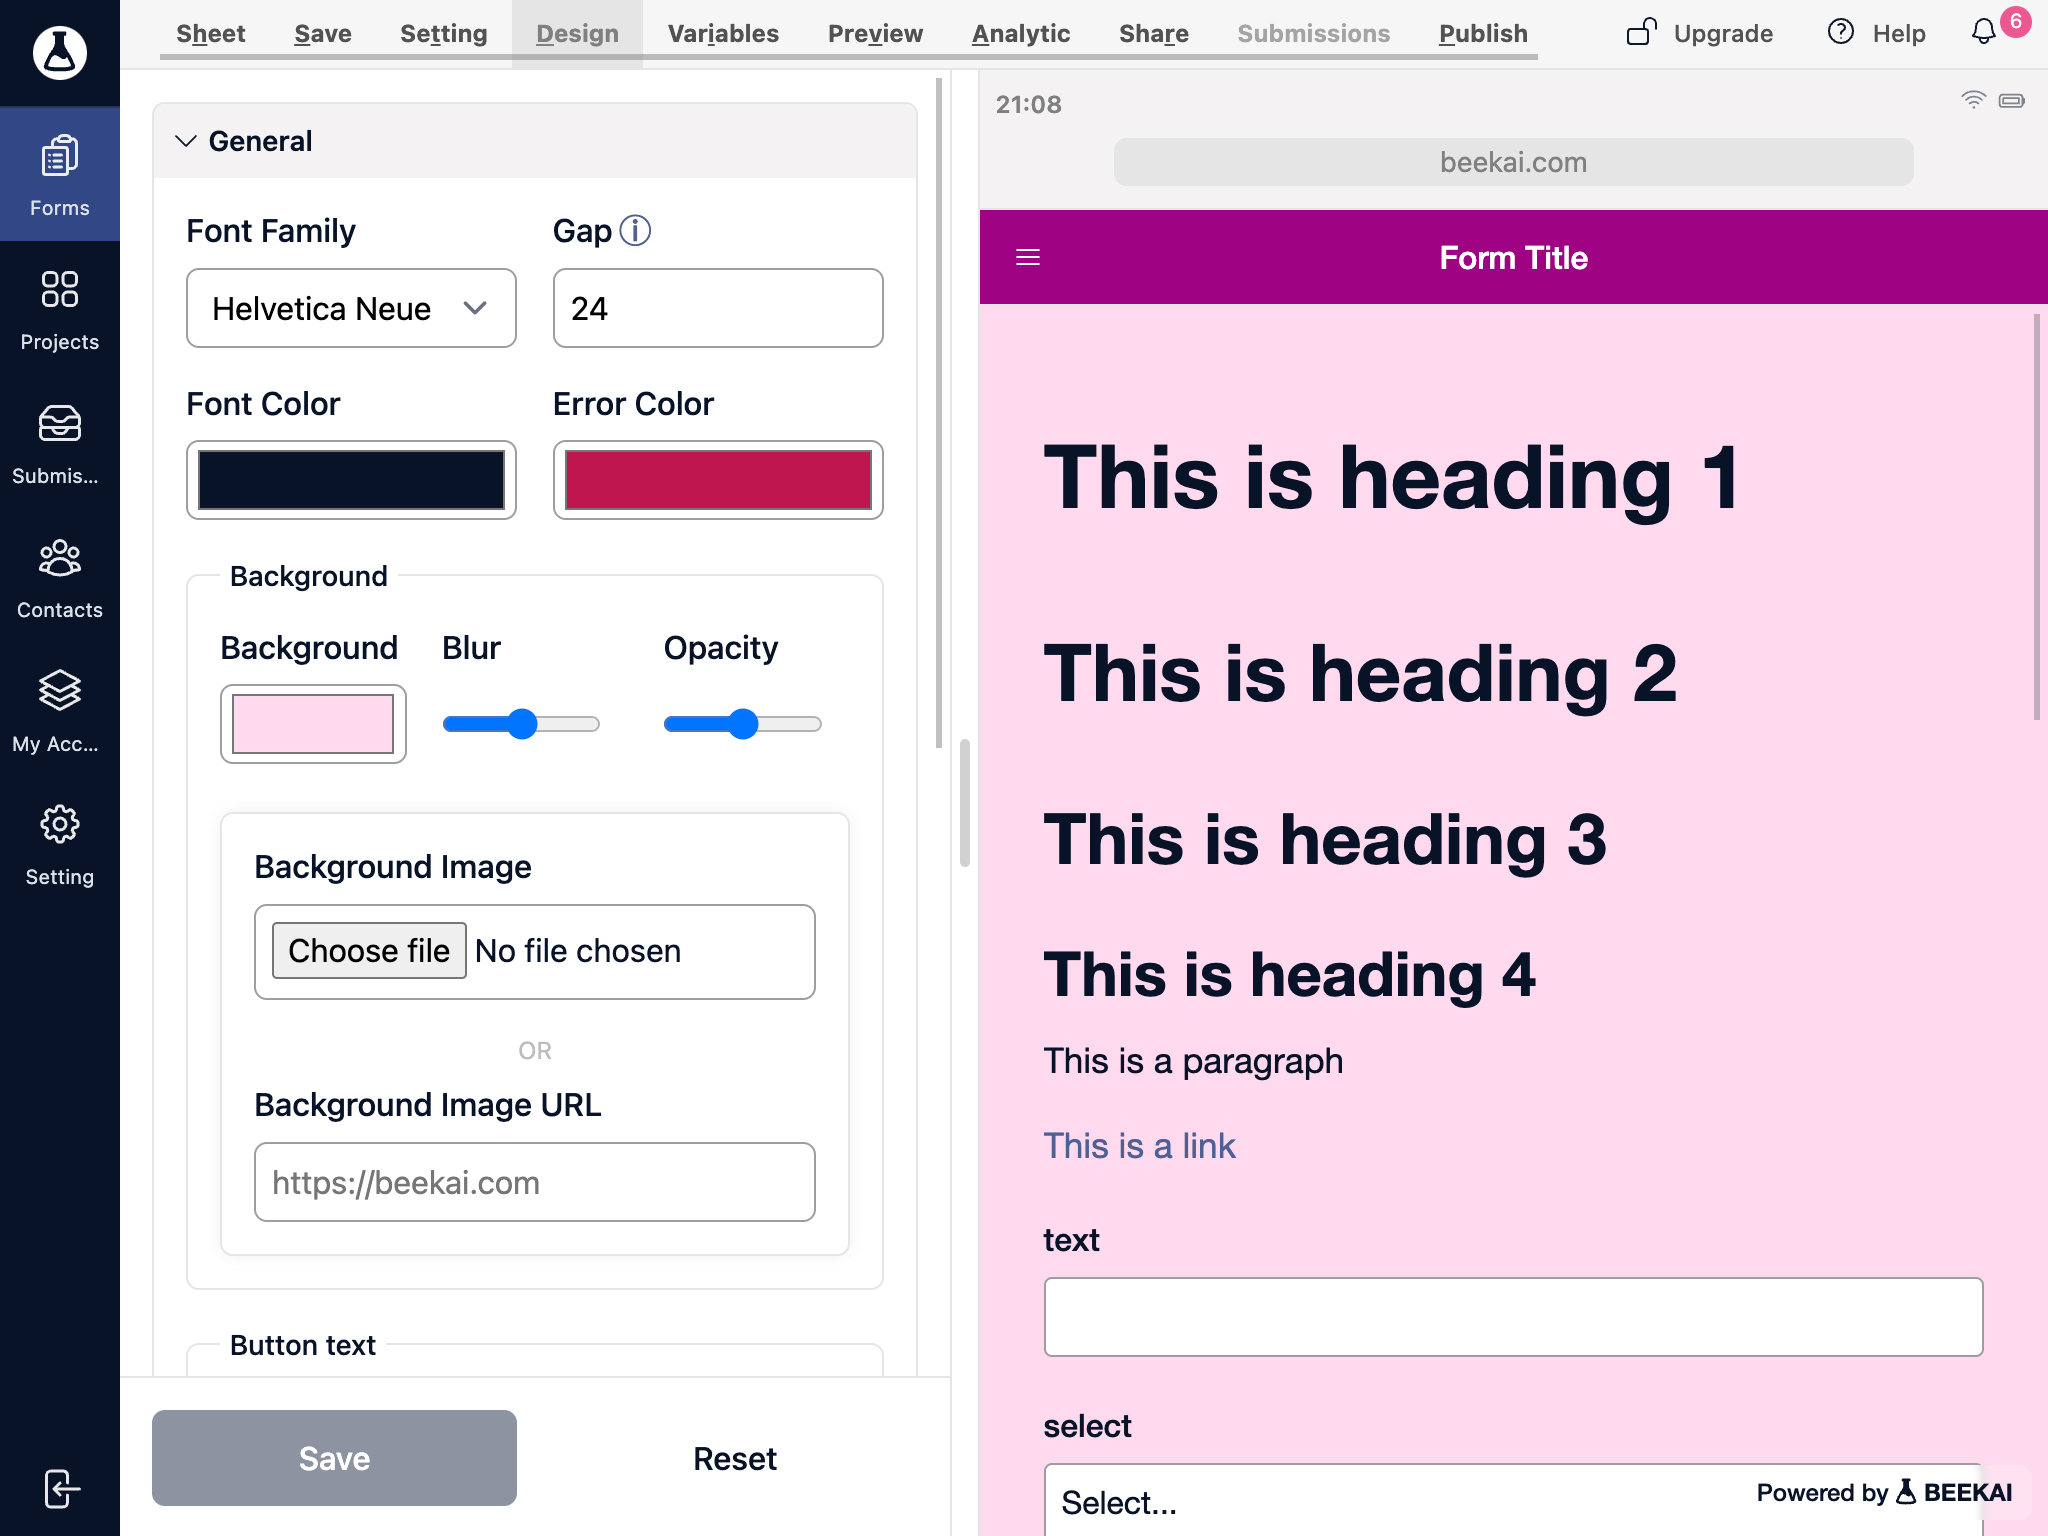Choose file for Background Image upload
The image size is (2048, 1536).
(368, 950)
